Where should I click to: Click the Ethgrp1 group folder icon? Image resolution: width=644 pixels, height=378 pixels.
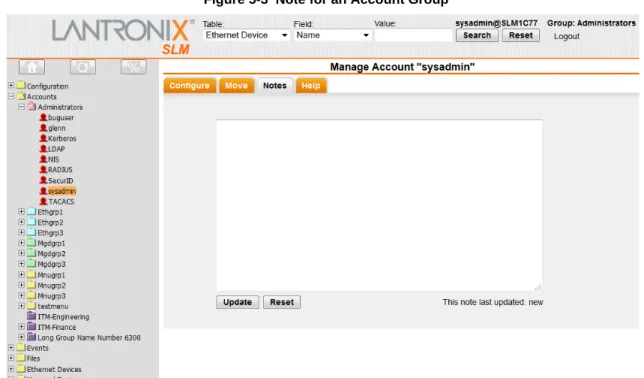coord(32,212)
